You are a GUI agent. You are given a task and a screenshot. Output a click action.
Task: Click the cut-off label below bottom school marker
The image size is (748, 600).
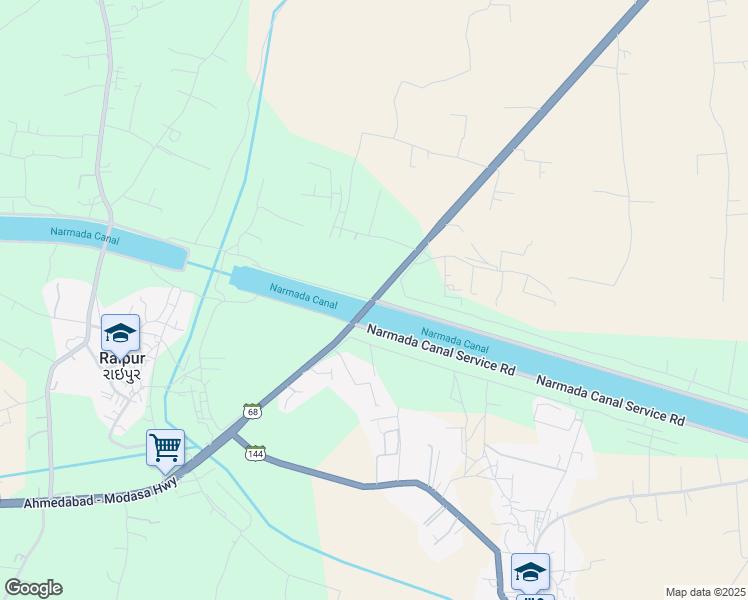coord(535,597)
